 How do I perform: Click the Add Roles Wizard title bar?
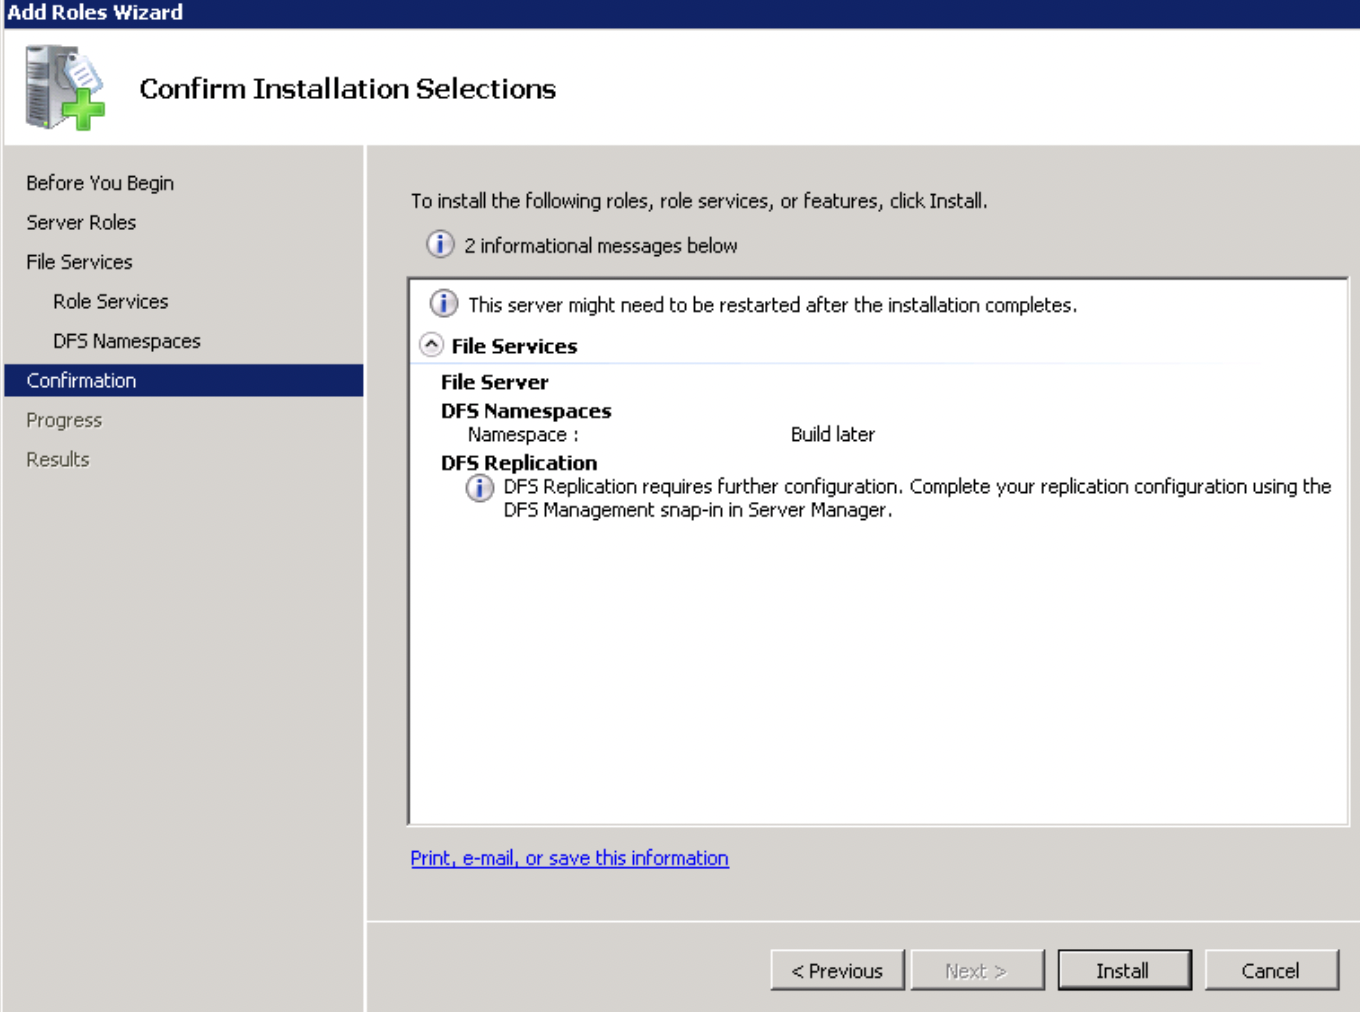click(x=680, y=13)
